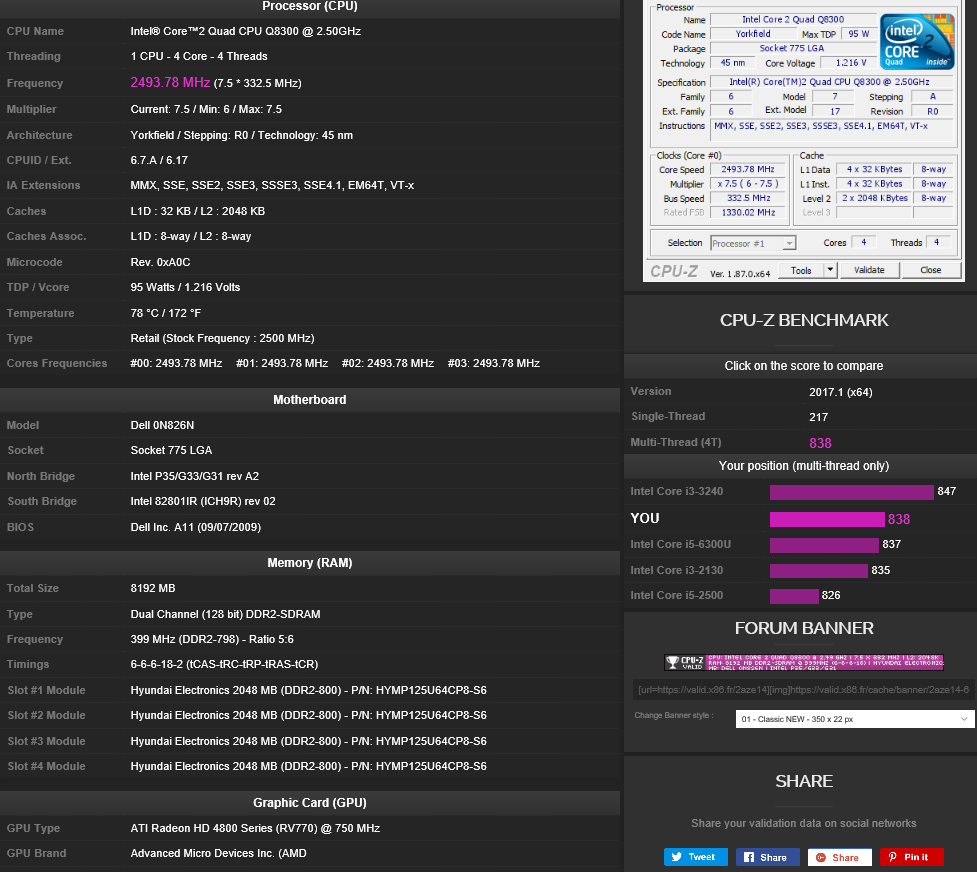The height and width of the screenshot is (872, 977).
Task: Click the Graphic Card (GPU) section header
Action: [310, 803]
